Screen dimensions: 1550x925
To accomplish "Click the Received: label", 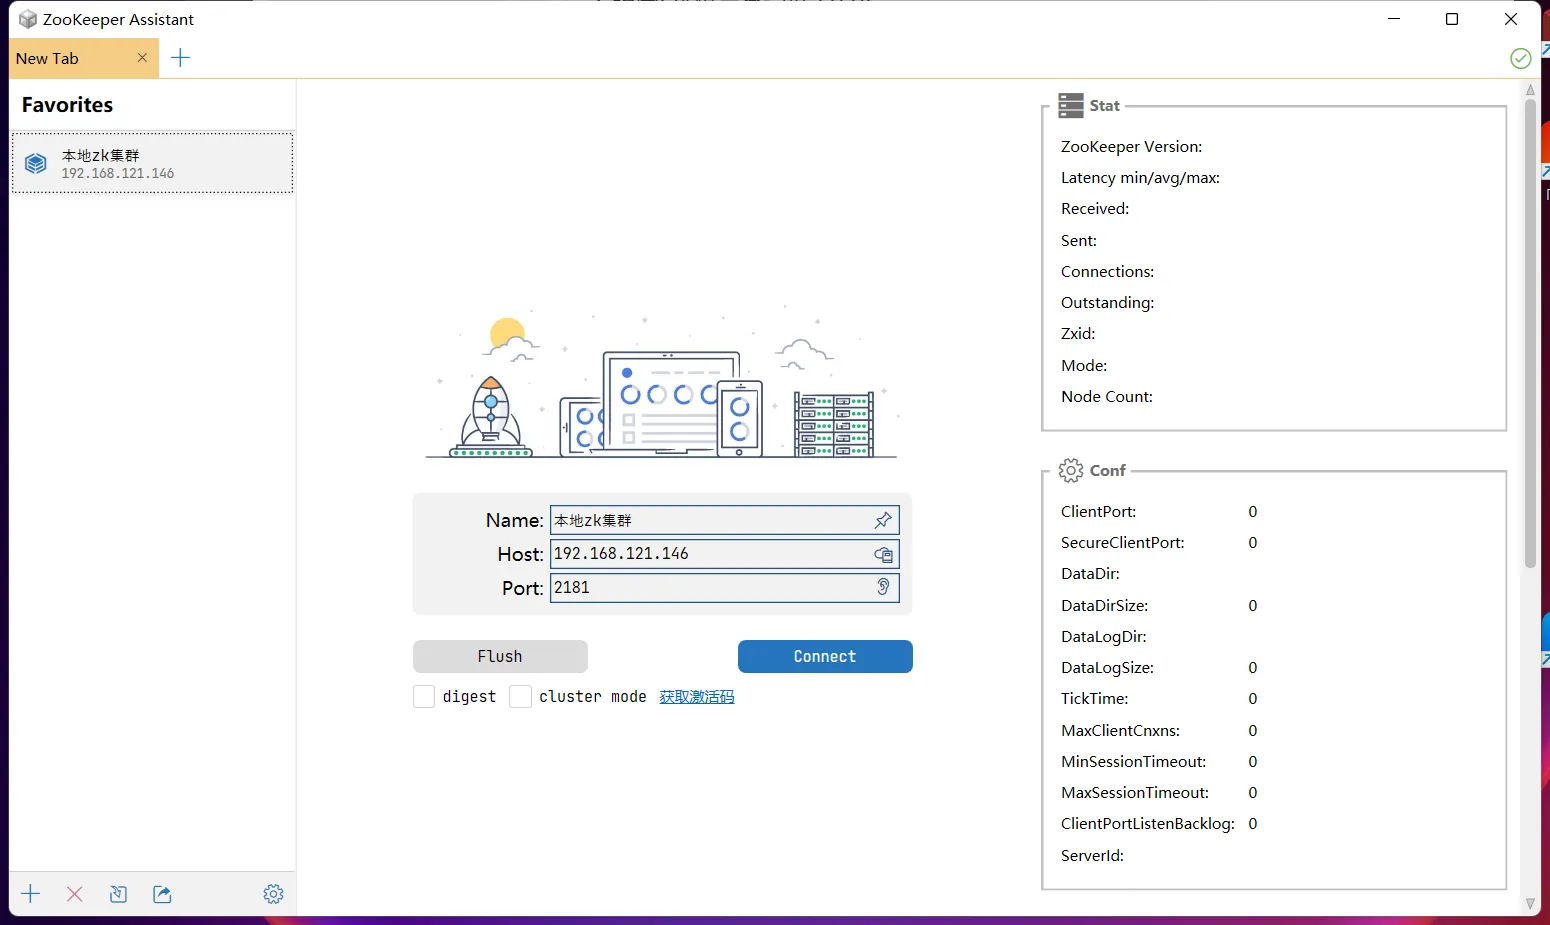I will 1095,209.
